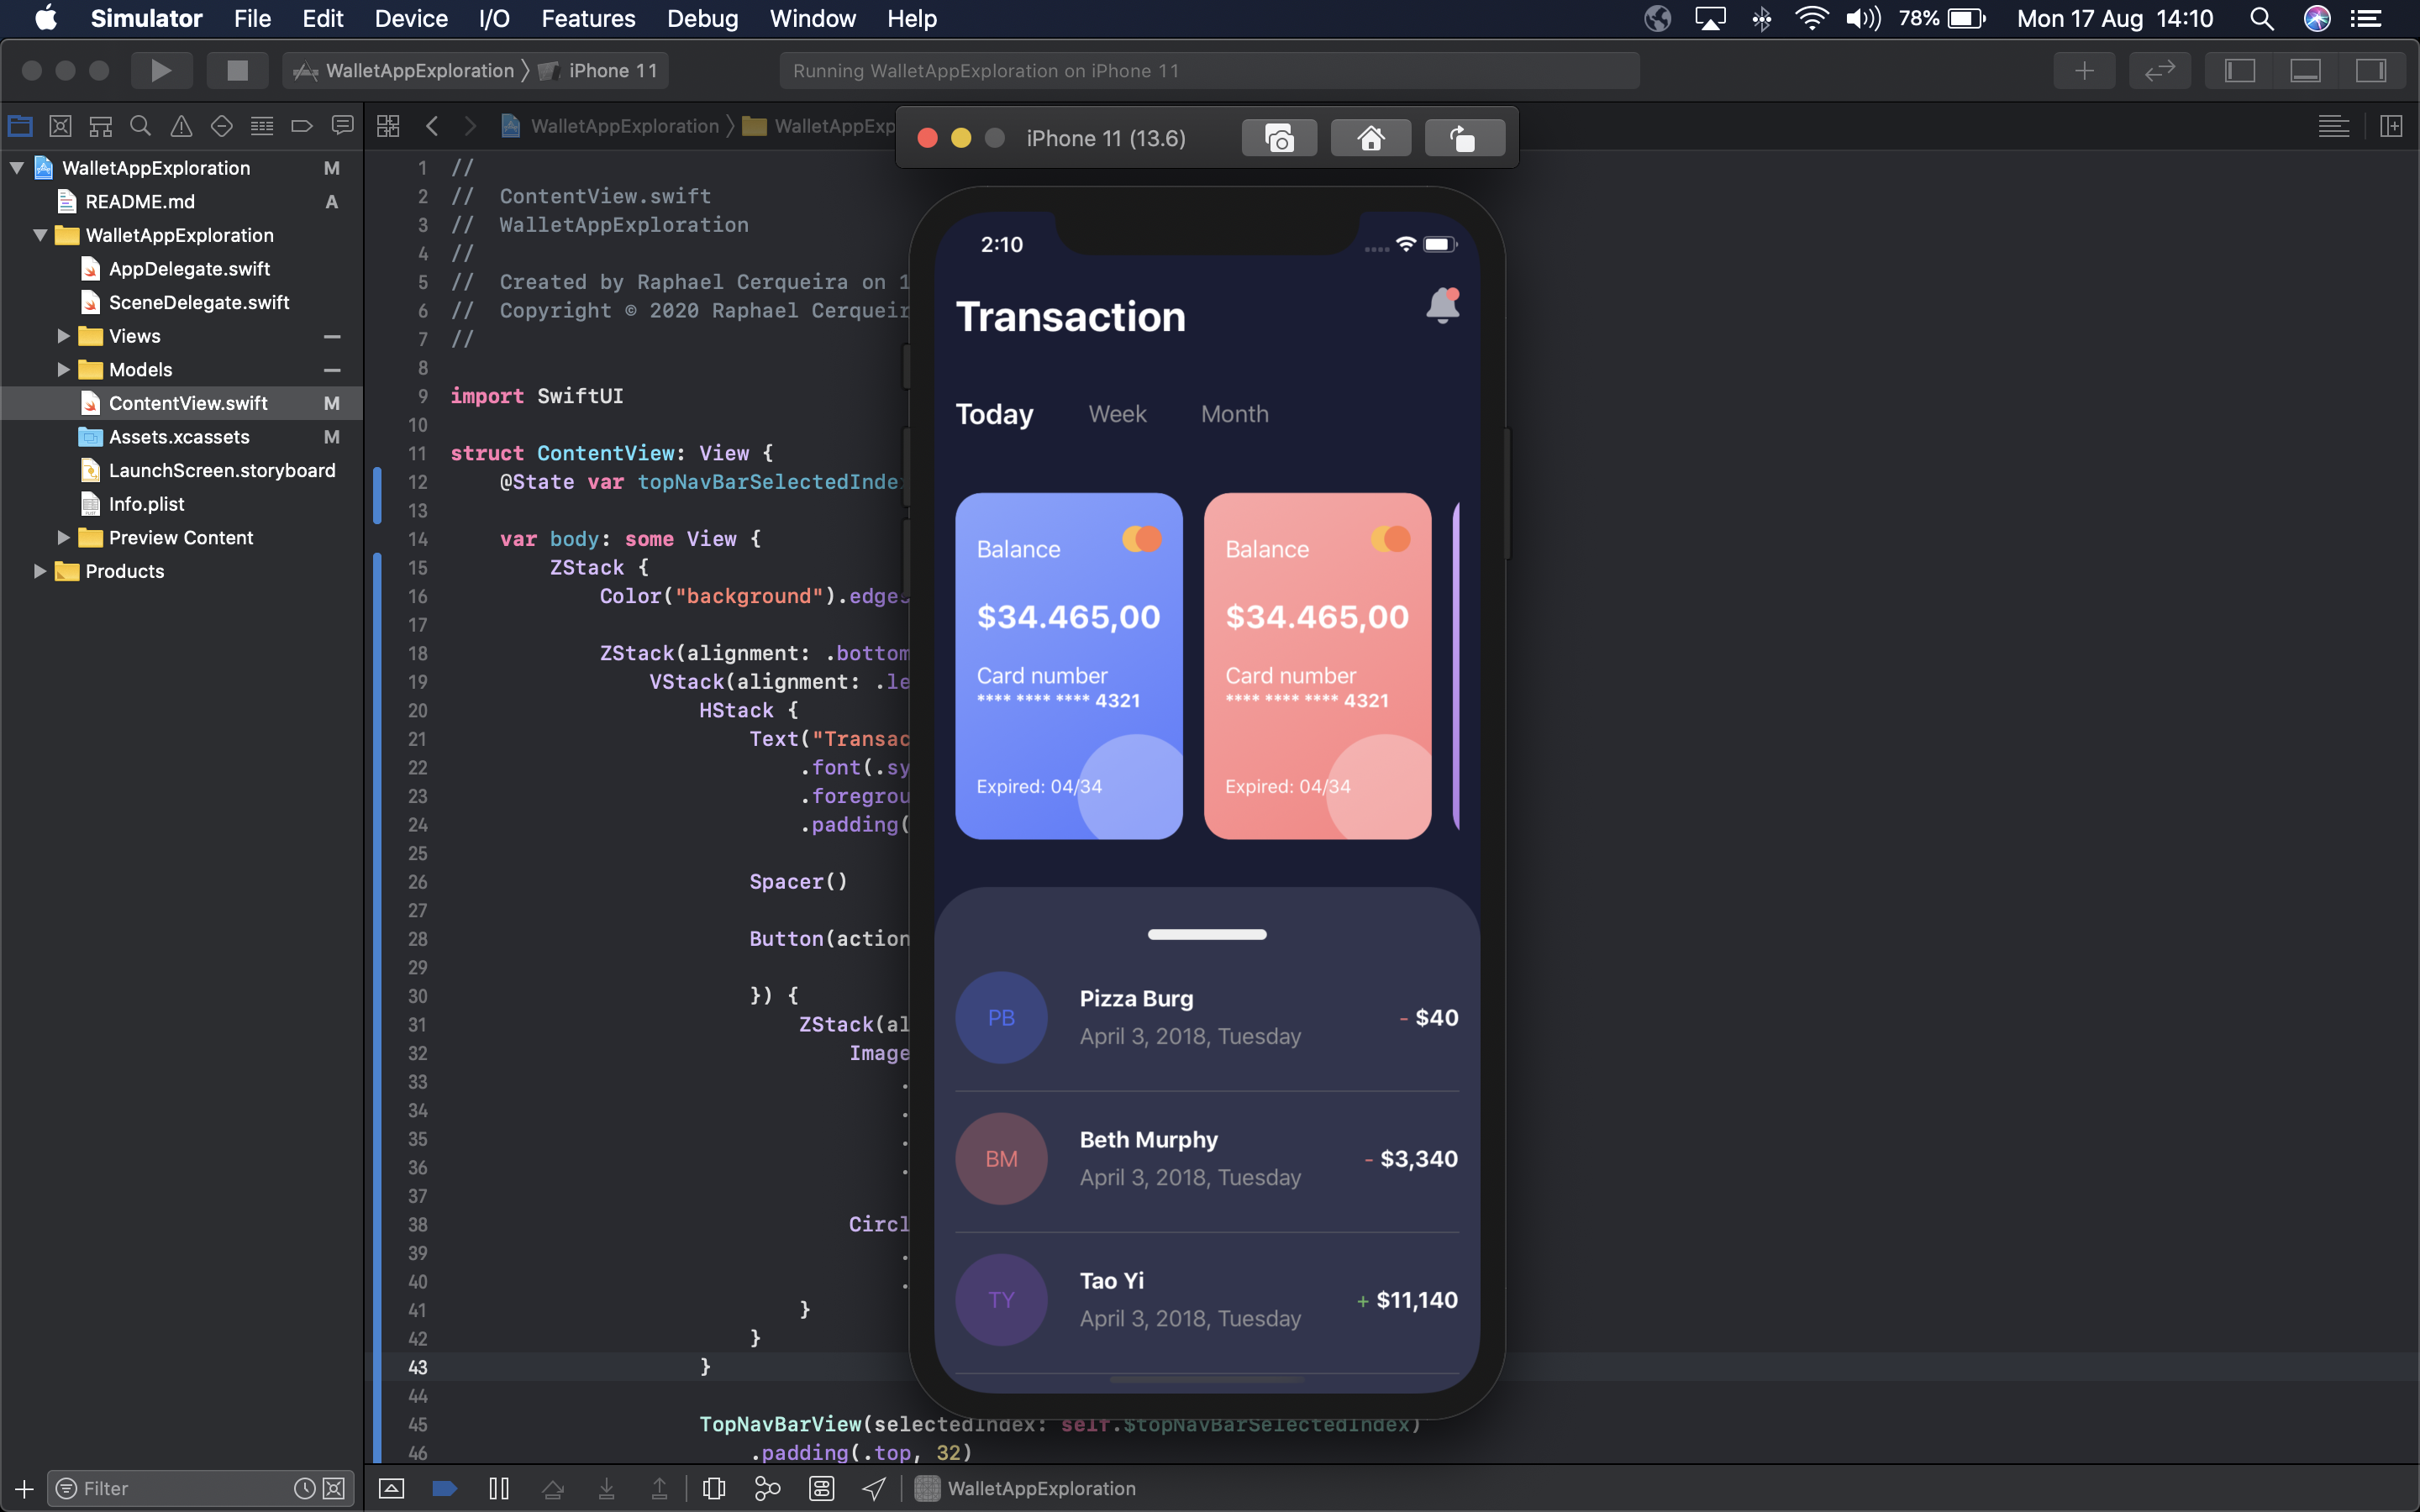Image resolution: width=2420 pixels, height=1512 pixels.
Task: Toggle source-control status filter in navigator
Action: click(x=334, y=1488)
